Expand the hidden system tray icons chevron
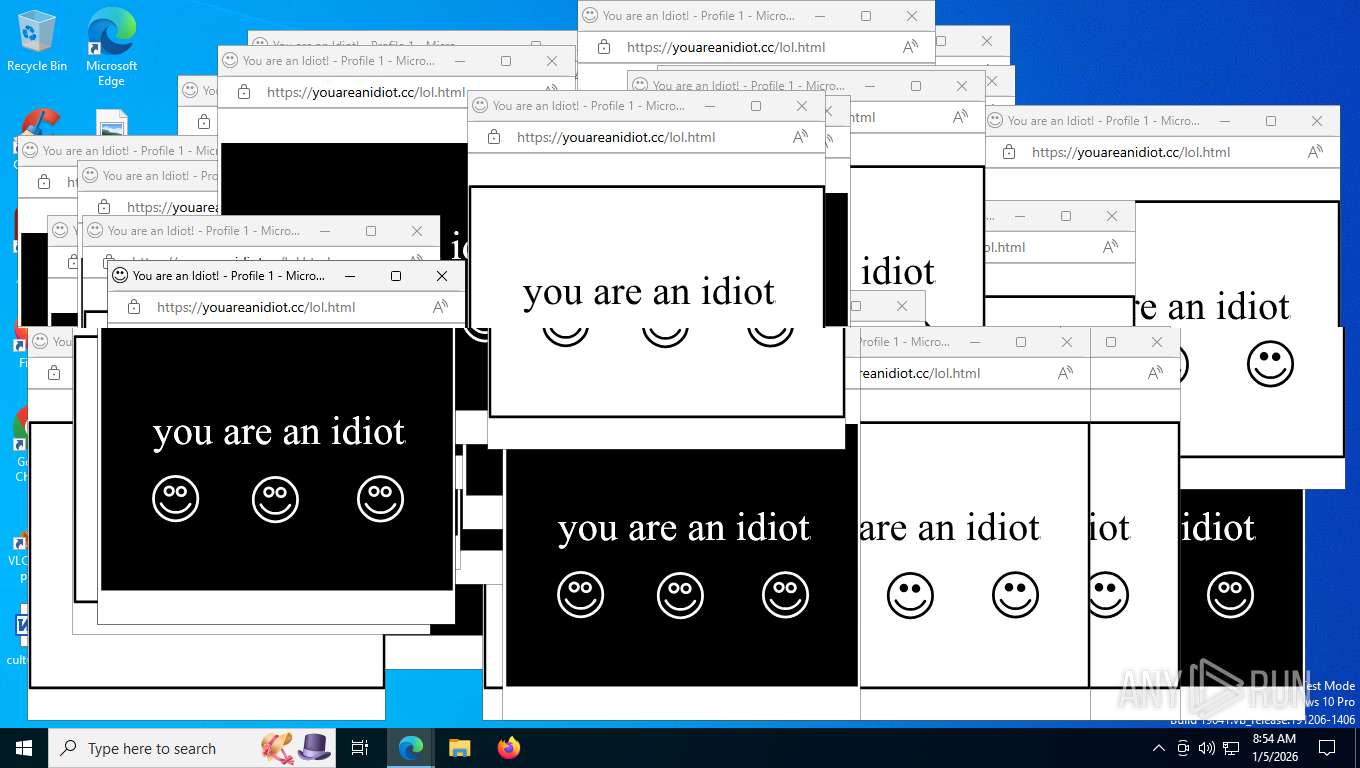 tap(1158, 748)
